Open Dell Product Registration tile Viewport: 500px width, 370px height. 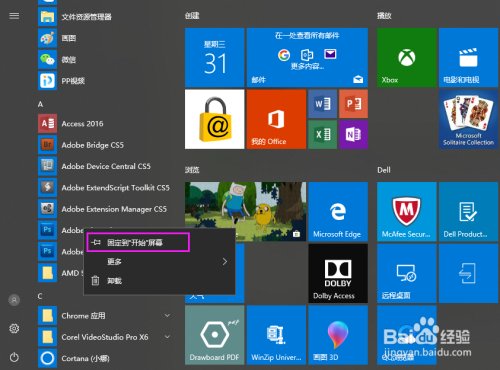(469, 212)
